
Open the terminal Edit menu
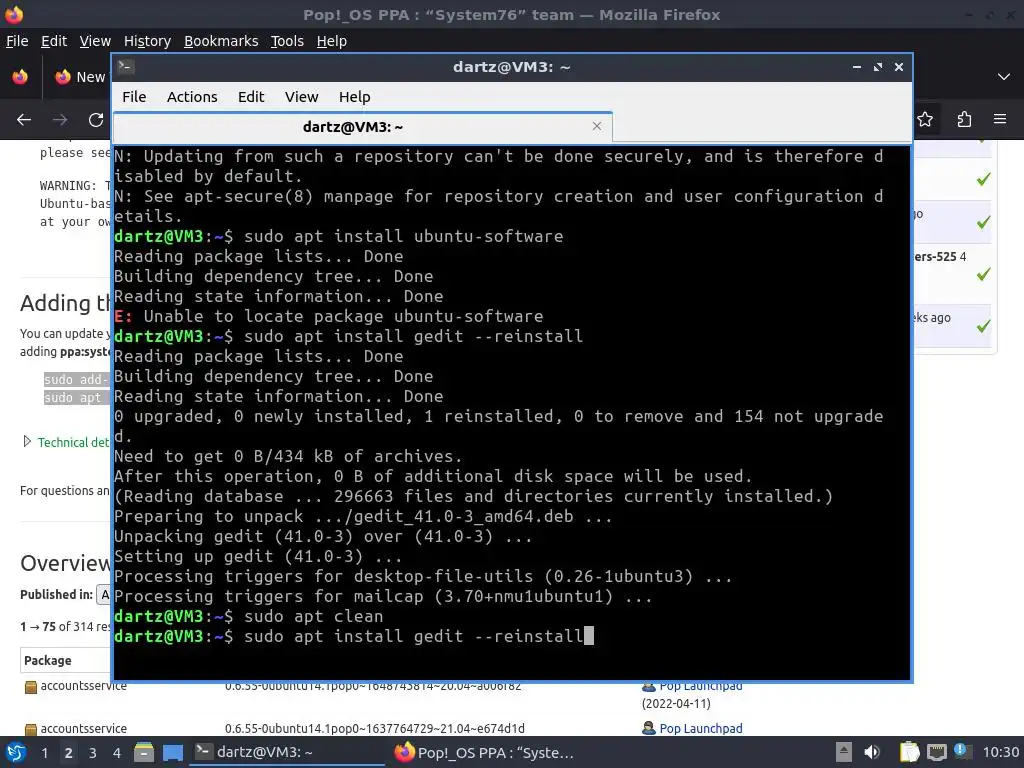[251, 97]
